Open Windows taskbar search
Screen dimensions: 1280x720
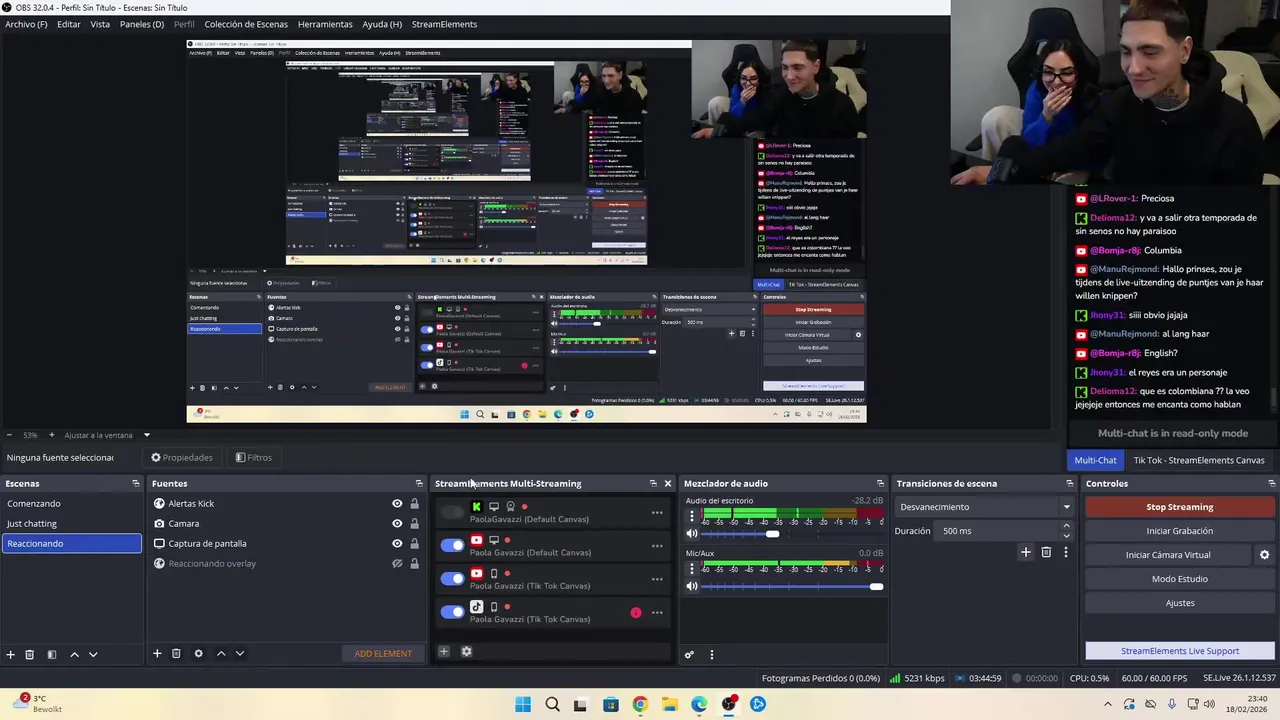coord(552,704)
